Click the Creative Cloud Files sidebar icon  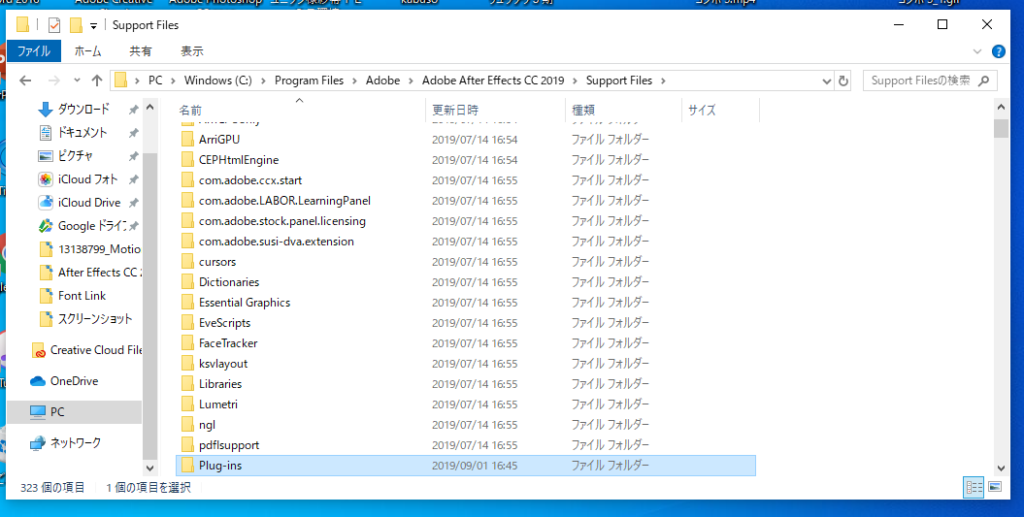coord(38,350)
